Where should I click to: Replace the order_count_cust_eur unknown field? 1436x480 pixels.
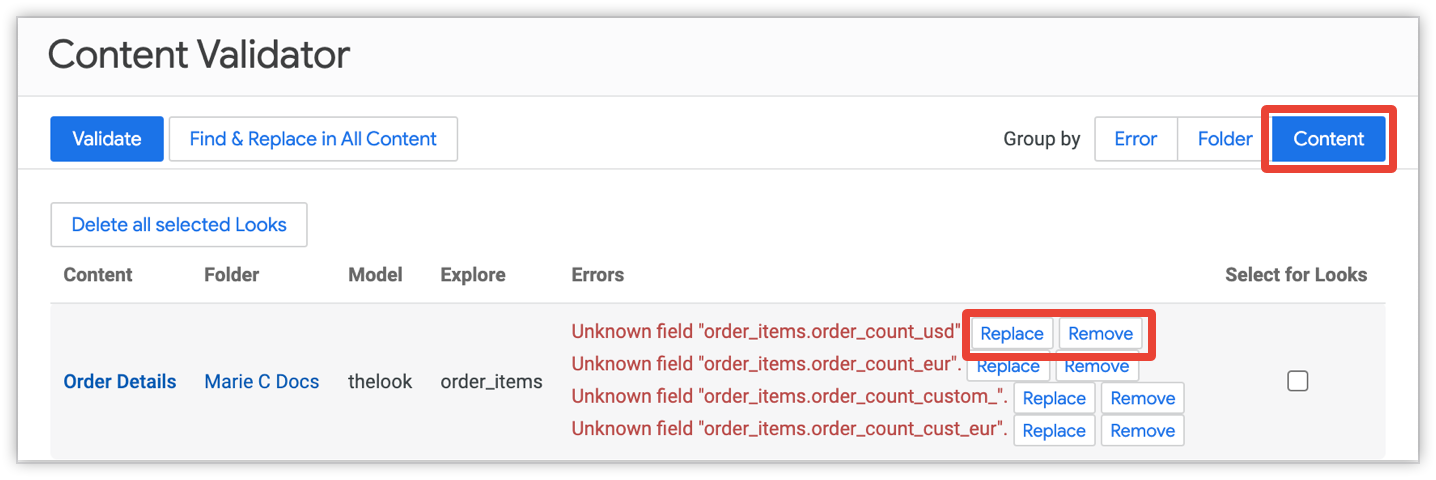point(1054,431)
